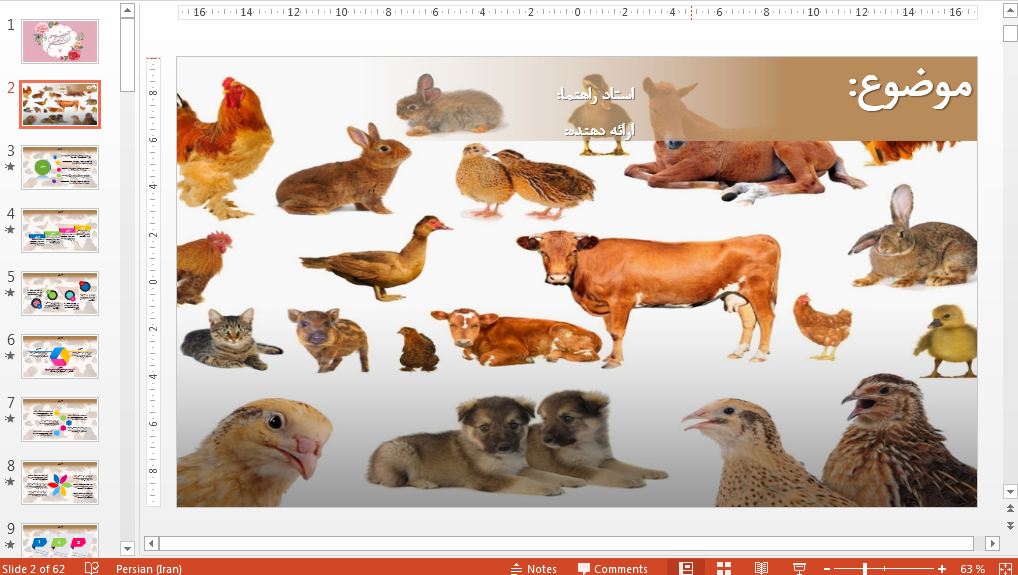Click the Persian (Iran) language indicator

pos(149,568)
